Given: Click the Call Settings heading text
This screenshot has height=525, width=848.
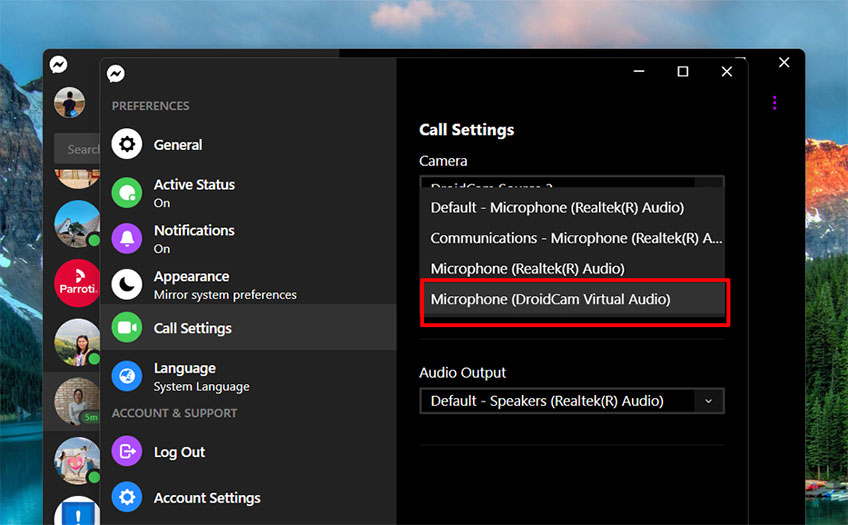Looking at the screenshot, I should 467,130.
